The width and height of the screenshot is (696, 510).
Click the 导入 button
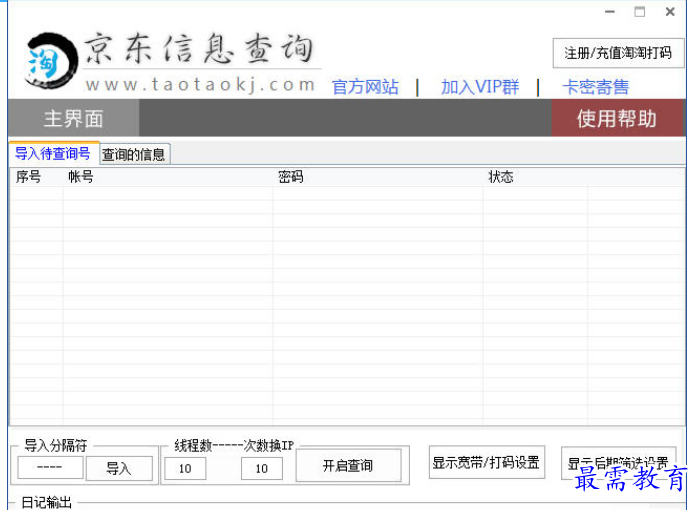(x=119, y=468)
